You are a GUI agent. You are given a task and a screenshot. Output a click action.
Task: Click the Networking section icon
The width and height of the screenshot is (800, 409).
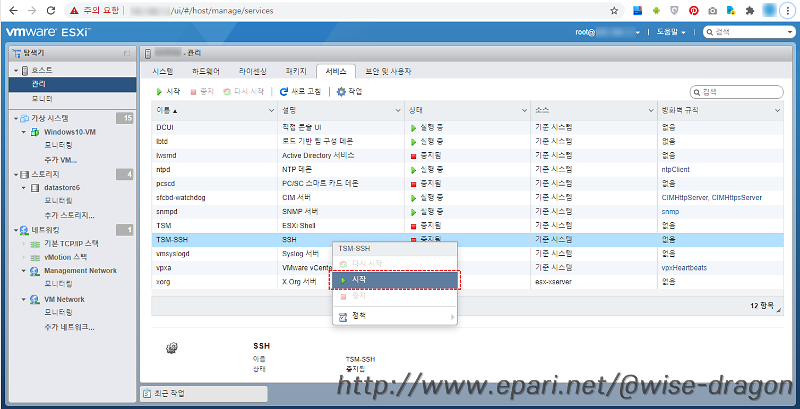pyautogui.click(x=24, y=231)
